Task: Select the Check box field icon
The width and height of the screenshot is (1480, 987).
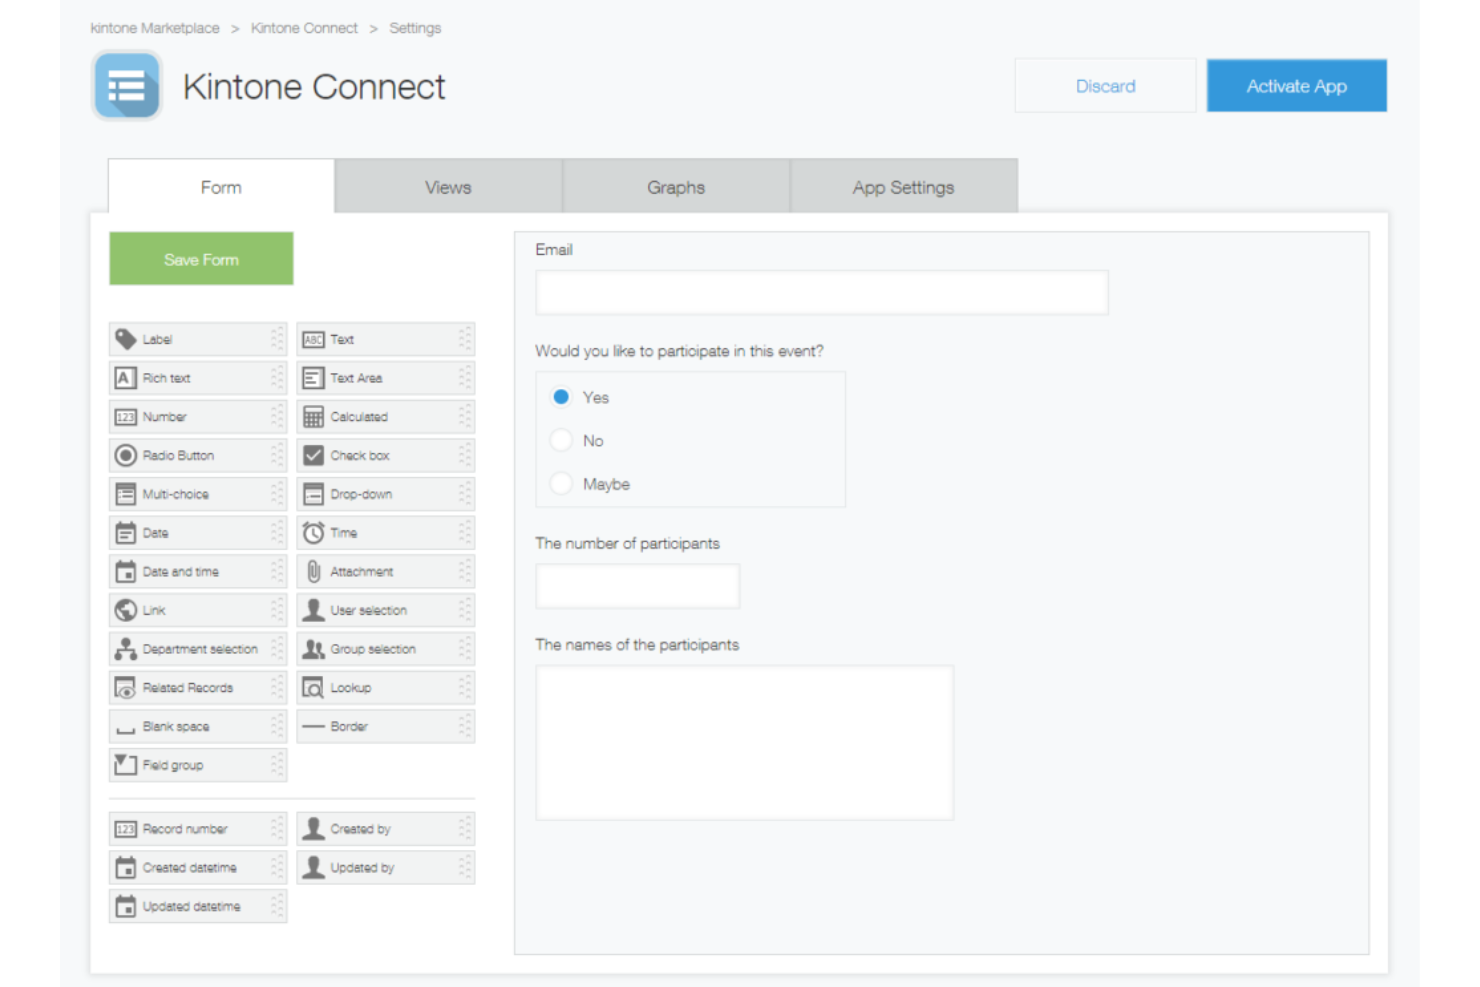Action: pyautogui.click(x=313, y=455)
